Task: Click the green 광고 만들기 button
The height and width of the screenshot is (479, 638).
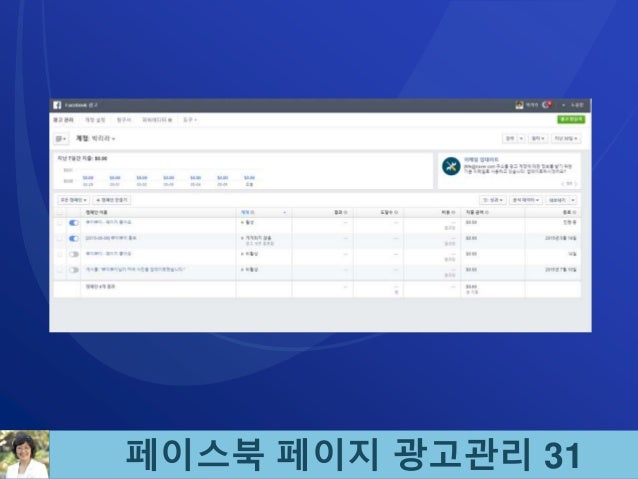Action: [x=571, y=119]
